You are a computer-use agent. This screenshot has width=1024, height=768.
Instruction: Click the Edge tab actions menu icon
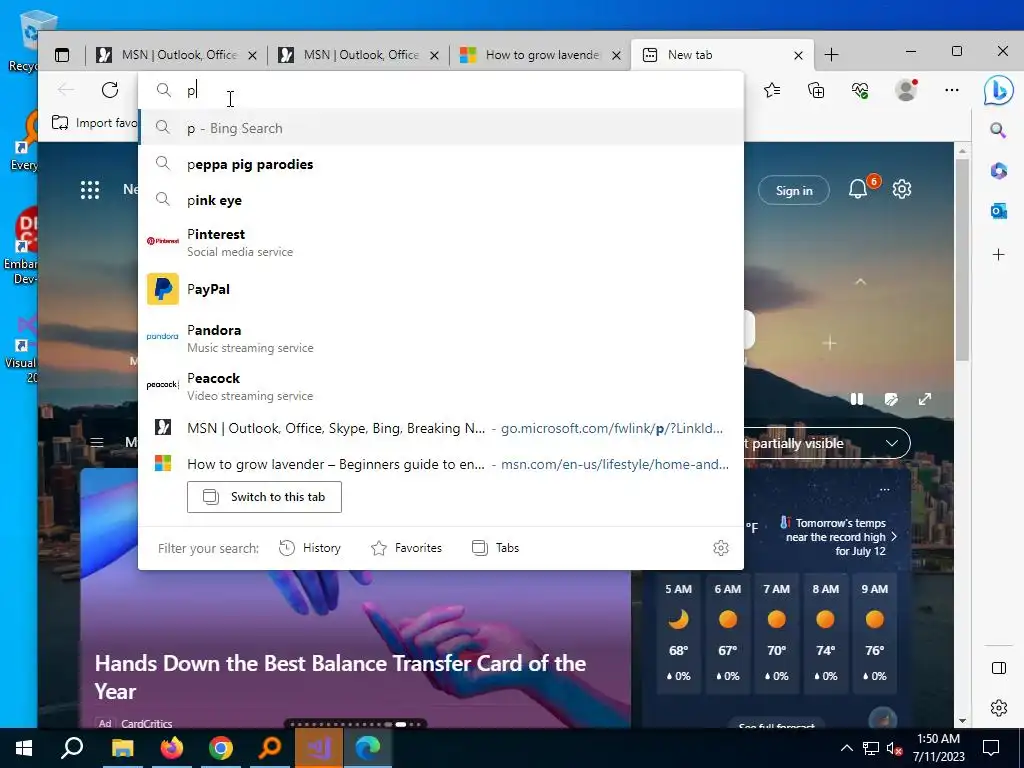(62, 56)
